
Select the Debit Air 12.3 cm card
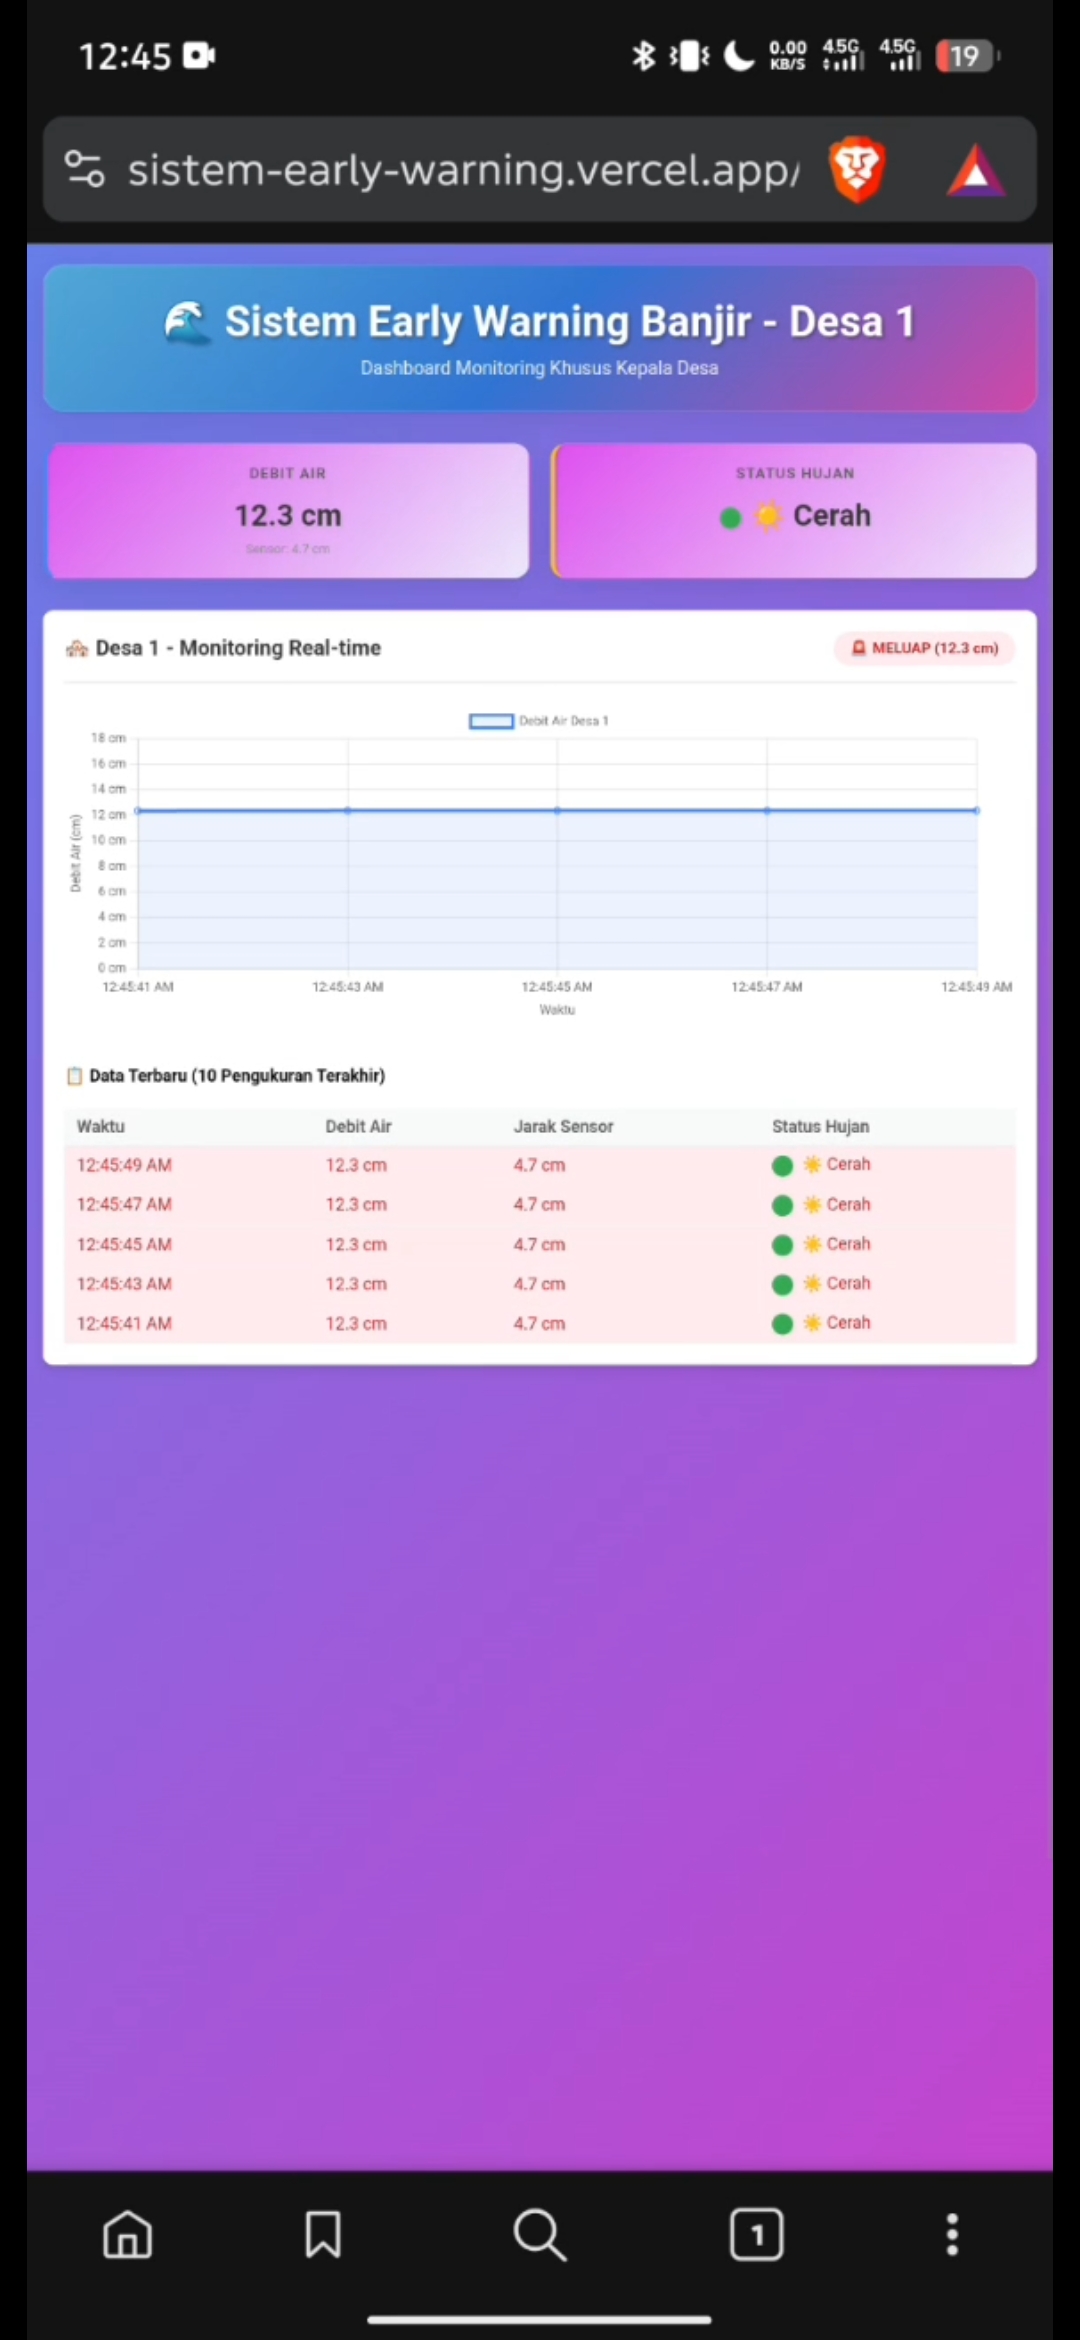[x=288, y=511]
